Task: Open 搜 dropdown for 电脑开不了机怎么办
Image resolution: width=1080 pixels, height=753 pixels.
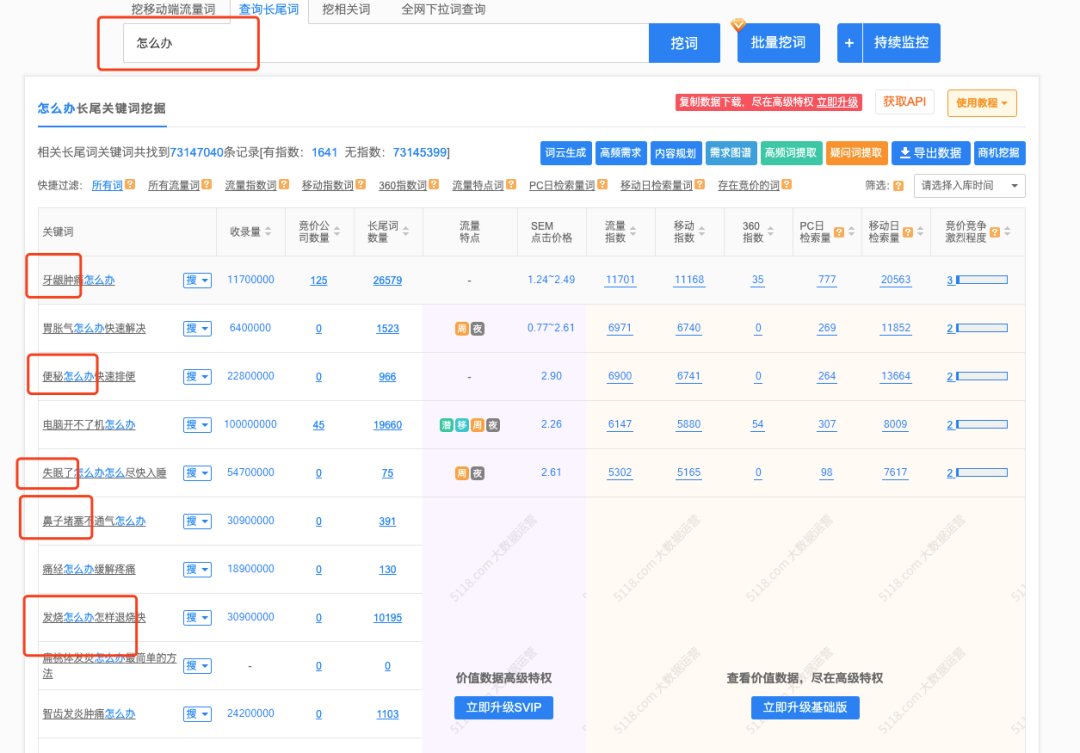Action: coord(197,425)
